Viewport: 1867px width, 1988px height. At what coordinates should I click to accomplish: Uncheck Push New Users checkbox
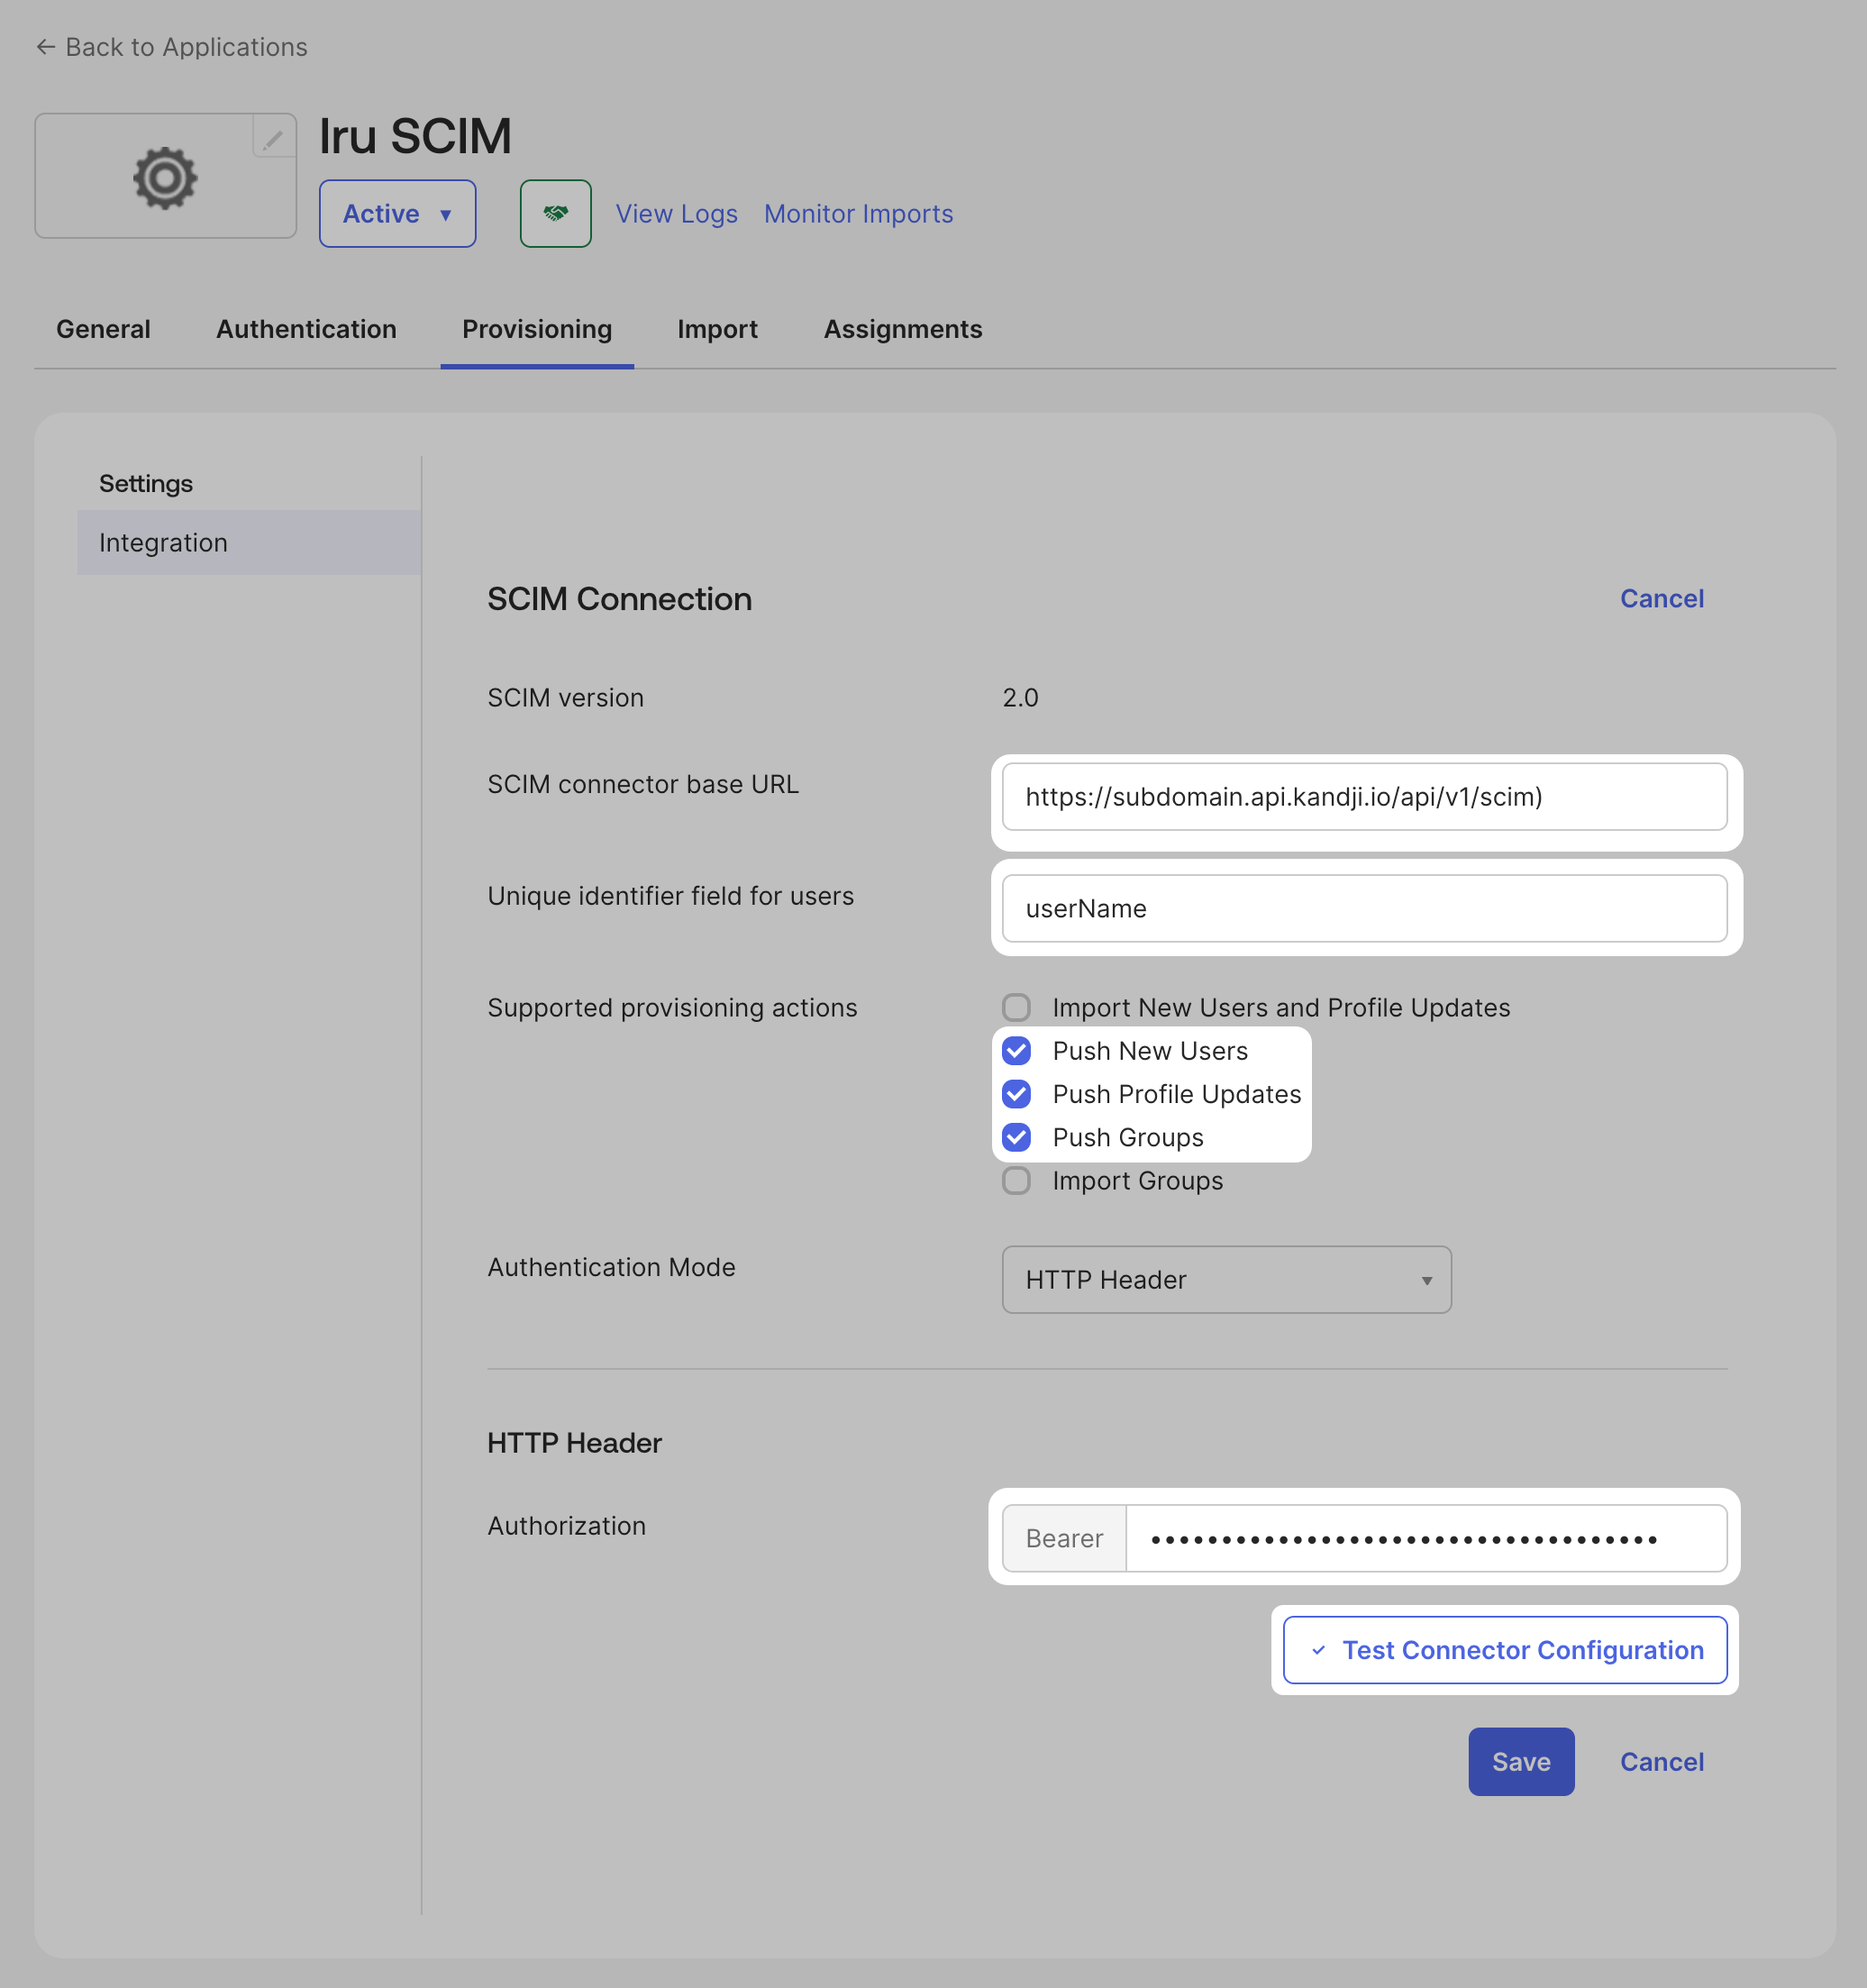tap(1016, 1050)
